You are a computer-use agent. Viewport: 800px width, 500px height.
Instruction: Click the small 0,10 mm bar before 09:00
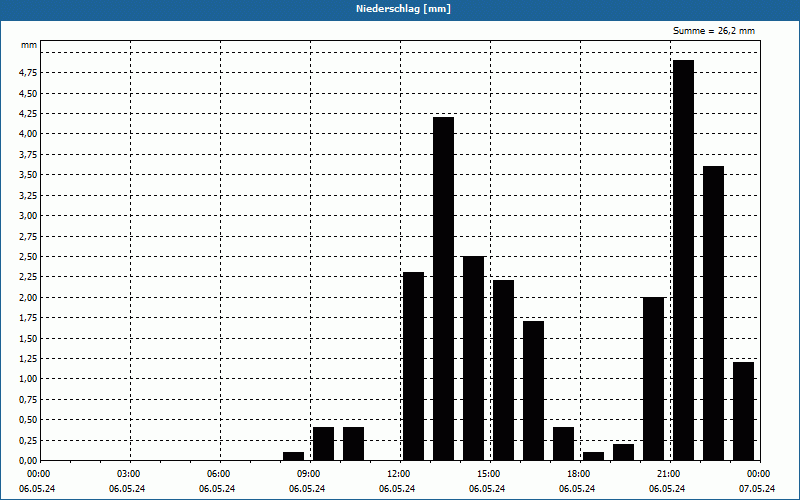tap(293, 456)
